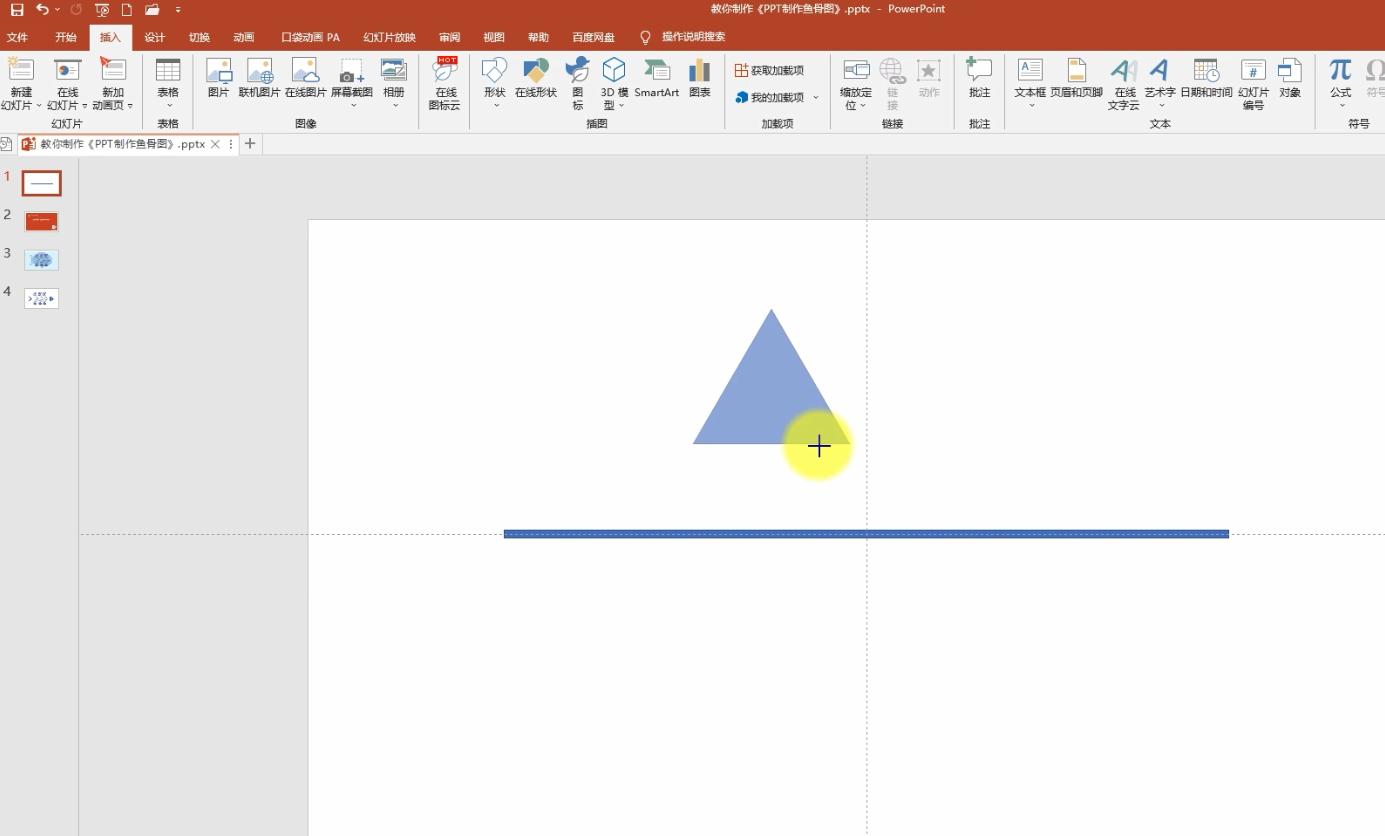The image size is (1385, 836).
Task: Start slideshow from beginning via quick access icon
Action: (x=102, y=10)
